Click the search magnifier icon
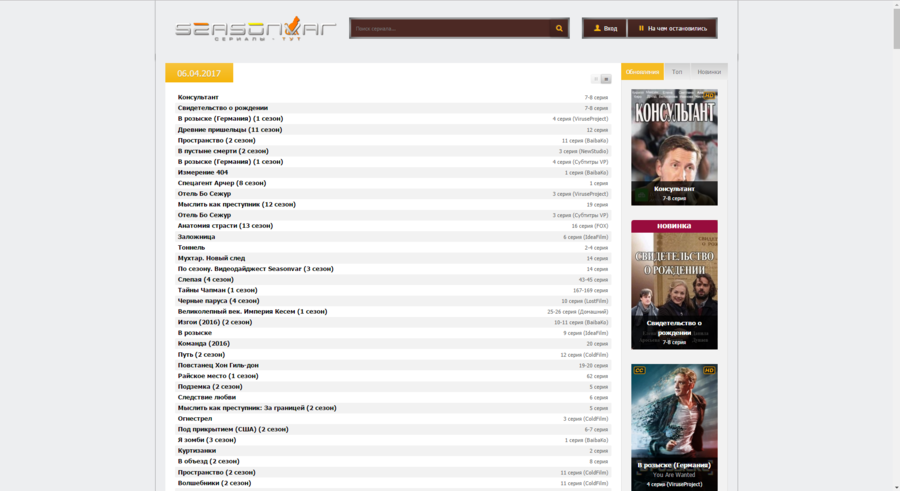 tap(559, 28)
